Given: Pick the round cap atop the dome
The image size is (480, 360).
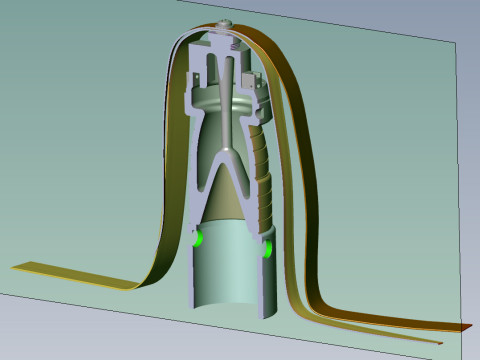Looking at the screenshot, I should (225, 24).
